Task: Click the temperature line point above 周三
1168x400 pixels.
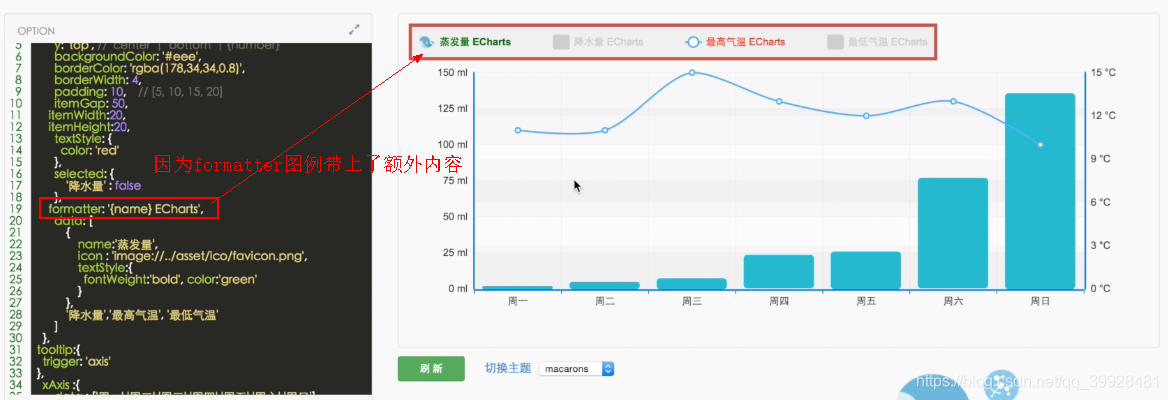Action: click(692, 72)
